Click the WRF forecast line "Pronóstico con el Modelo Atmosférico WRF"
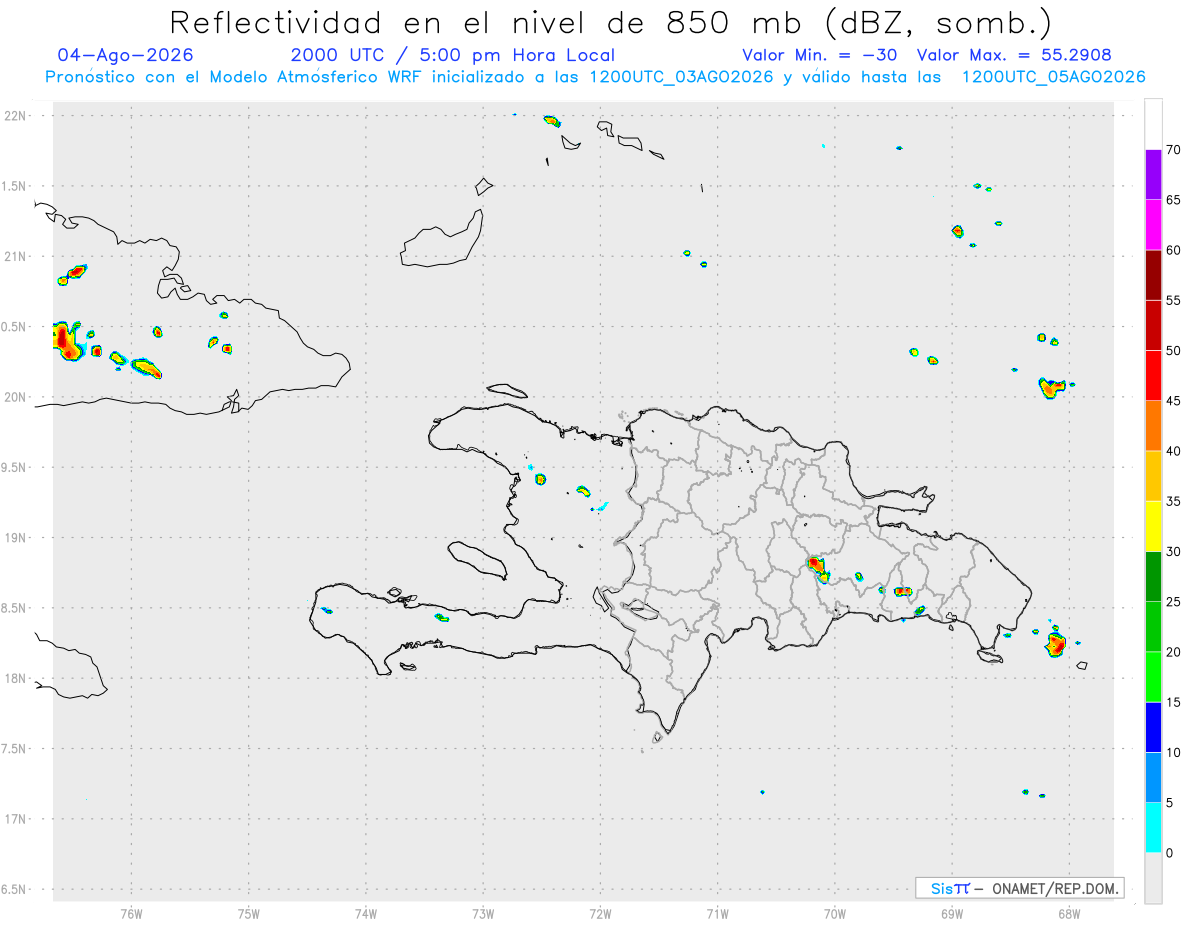Viewport: 1200px width, 927px height. [x=235, y=77]
